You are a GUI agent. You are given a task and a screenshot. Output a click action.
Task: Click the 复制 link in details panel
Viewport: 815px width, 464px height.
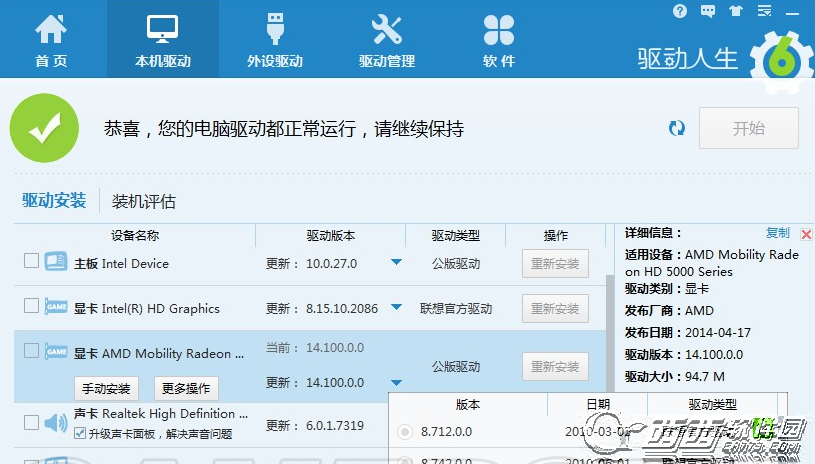(x=778, y=233)
